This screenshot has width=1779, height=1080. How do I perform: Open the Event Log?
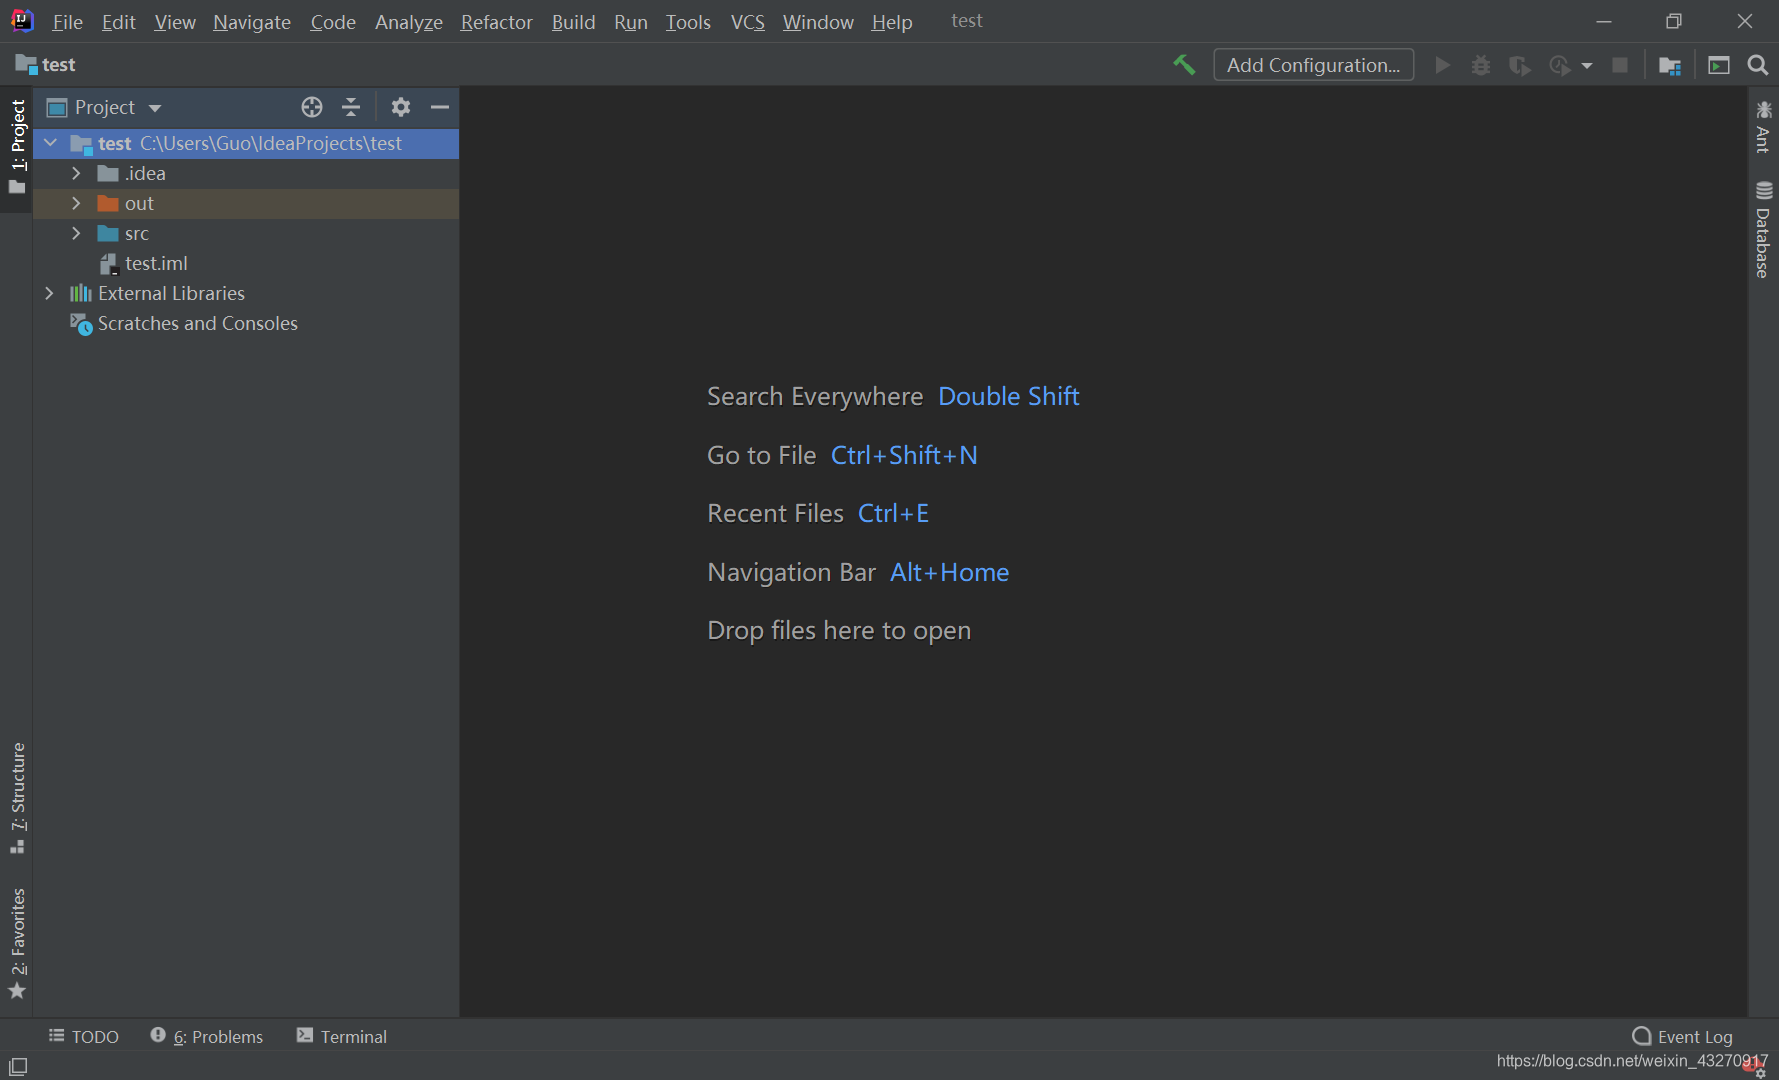[1682, 1037]
